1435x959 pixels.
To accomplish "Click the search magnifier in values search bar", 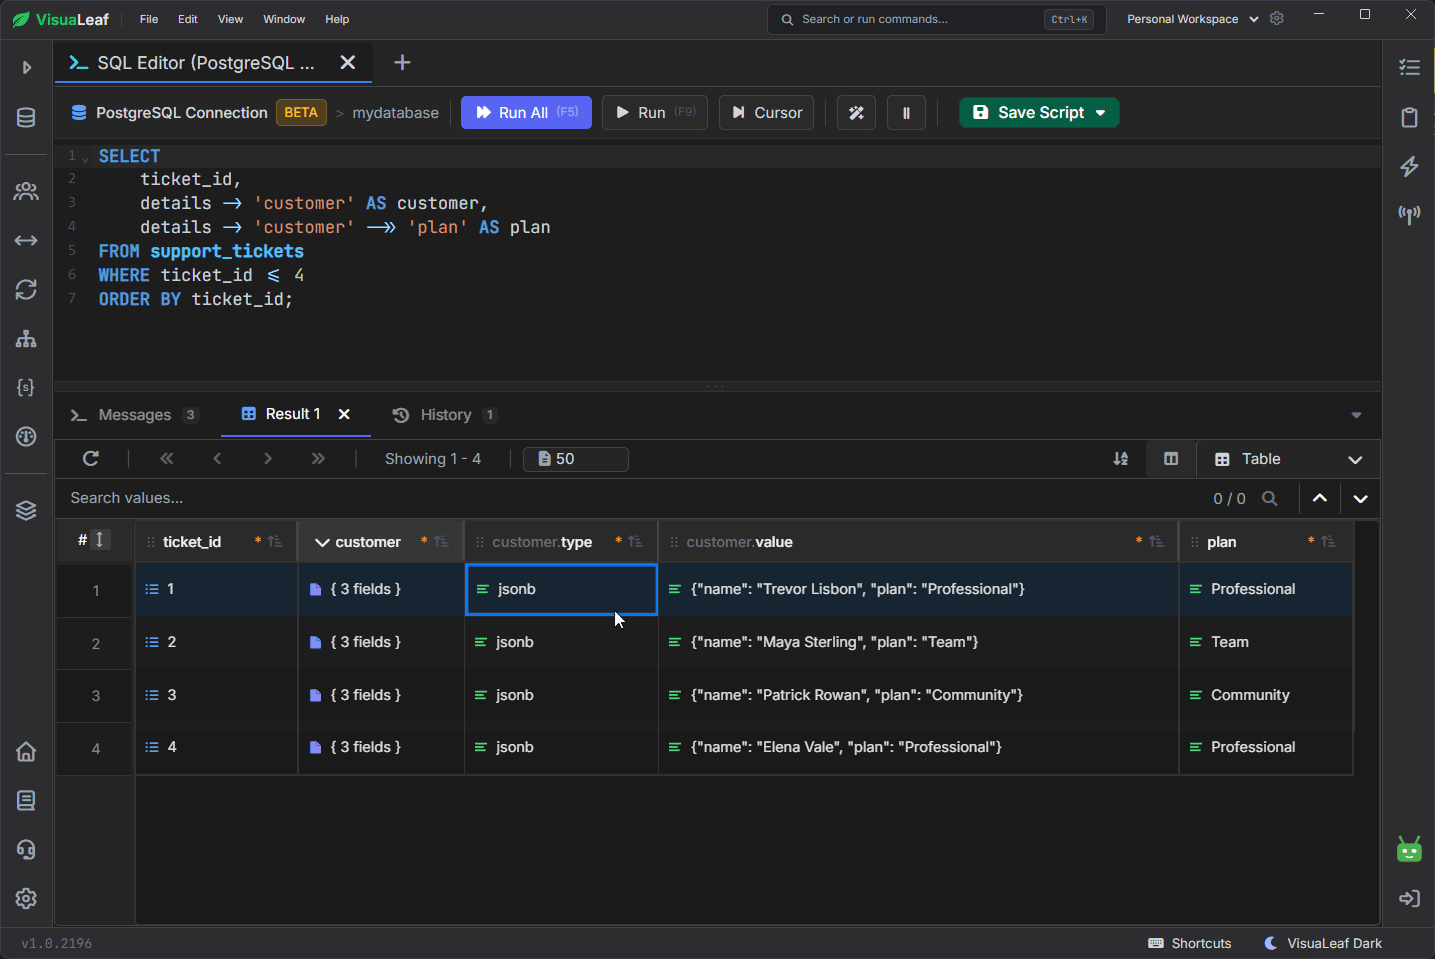I will tap(1270, 498).
